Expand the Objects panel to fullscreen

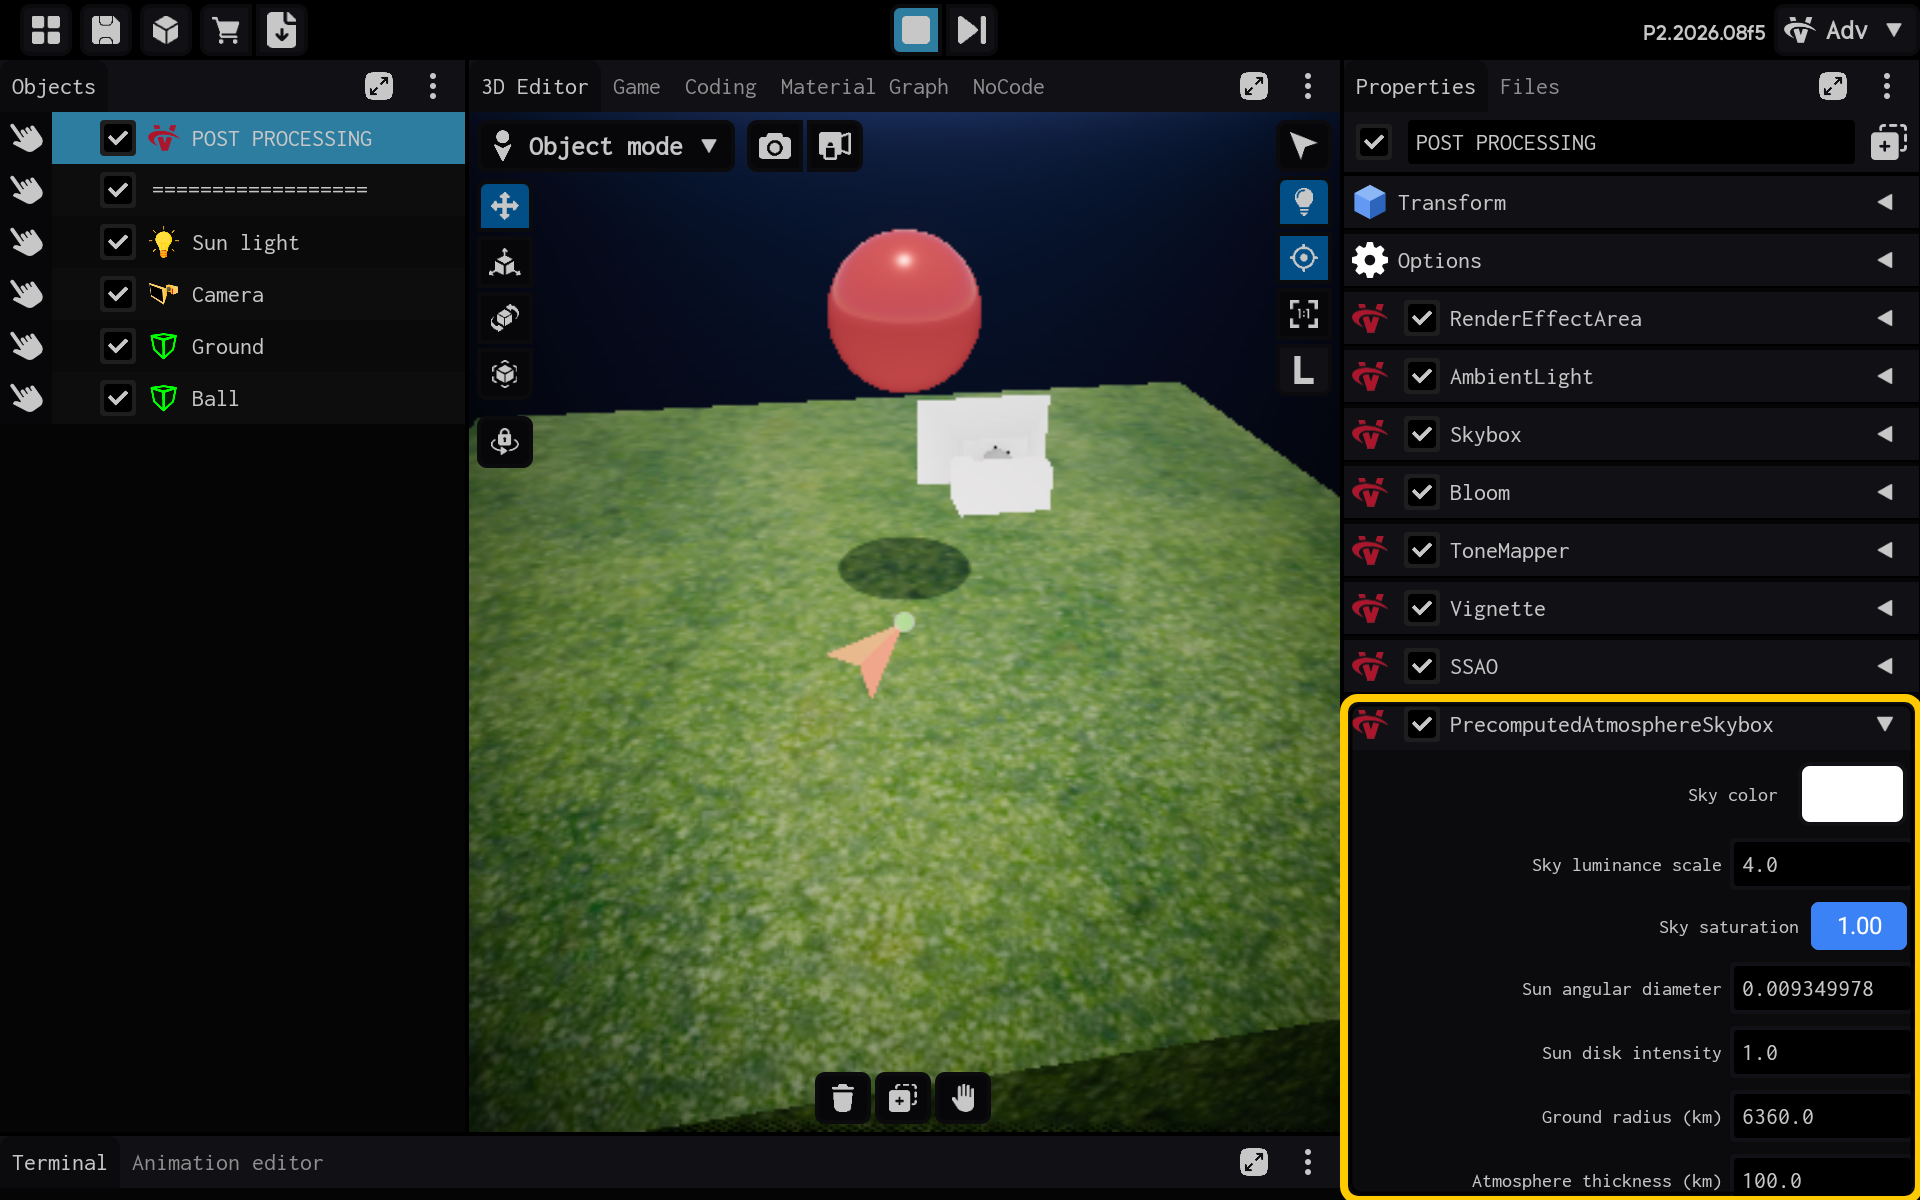(379, 86)
